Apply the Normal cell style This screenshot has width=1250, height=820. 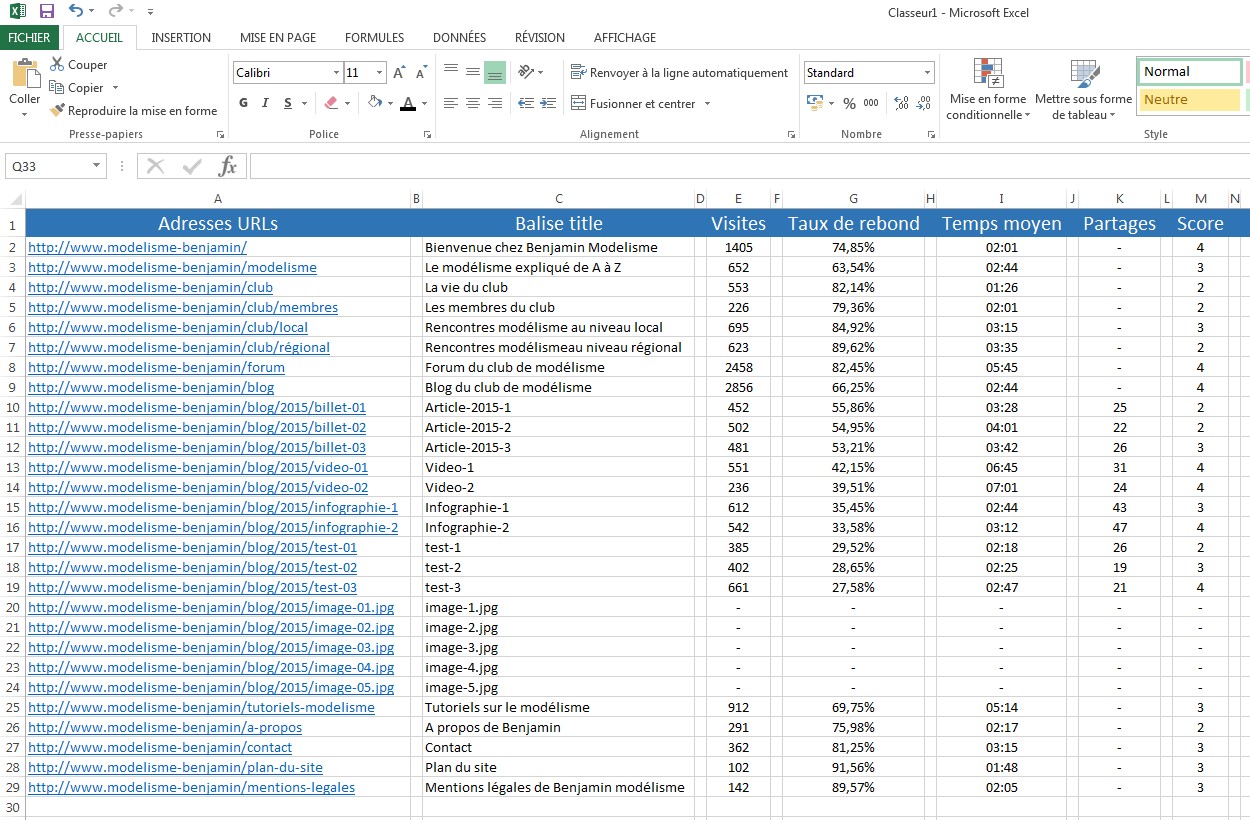point(1189,72)
